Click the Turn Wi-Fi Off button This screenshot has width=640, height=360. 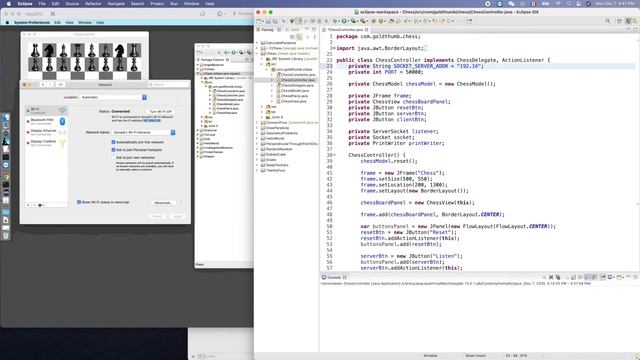click(x=160, y=111)
